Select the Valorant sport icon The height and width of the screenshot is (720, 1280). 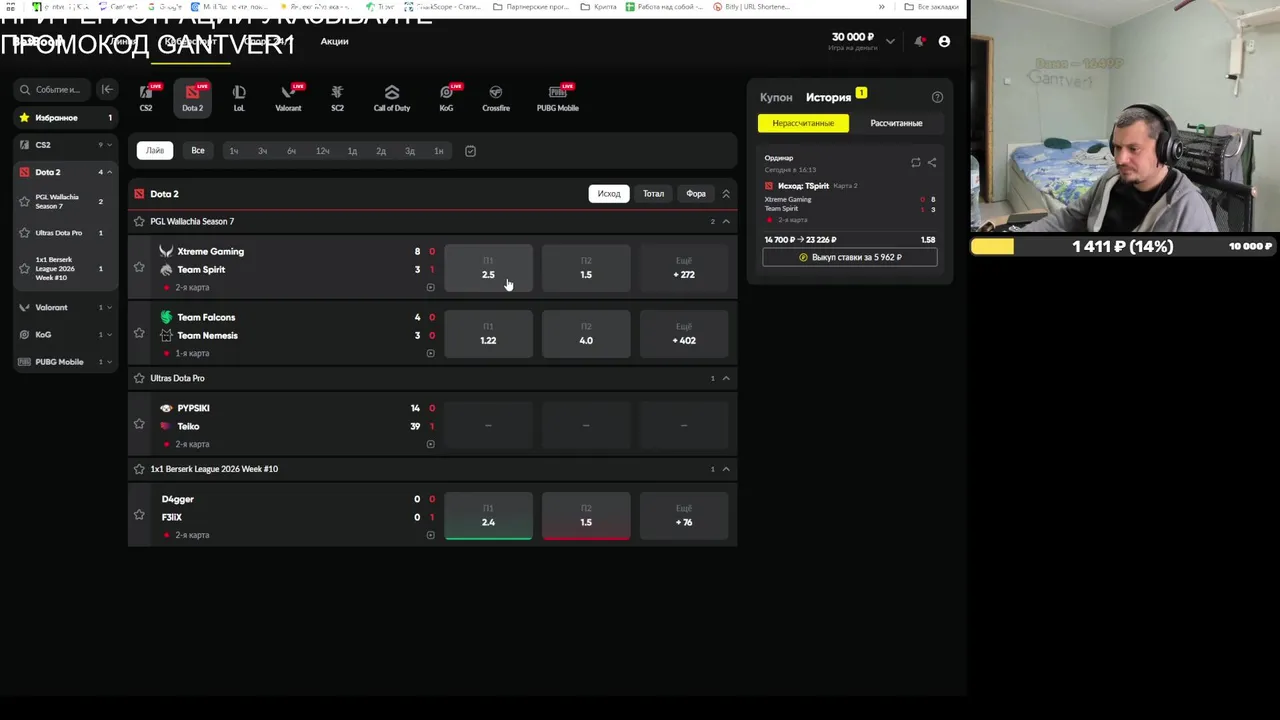[288, 97]
